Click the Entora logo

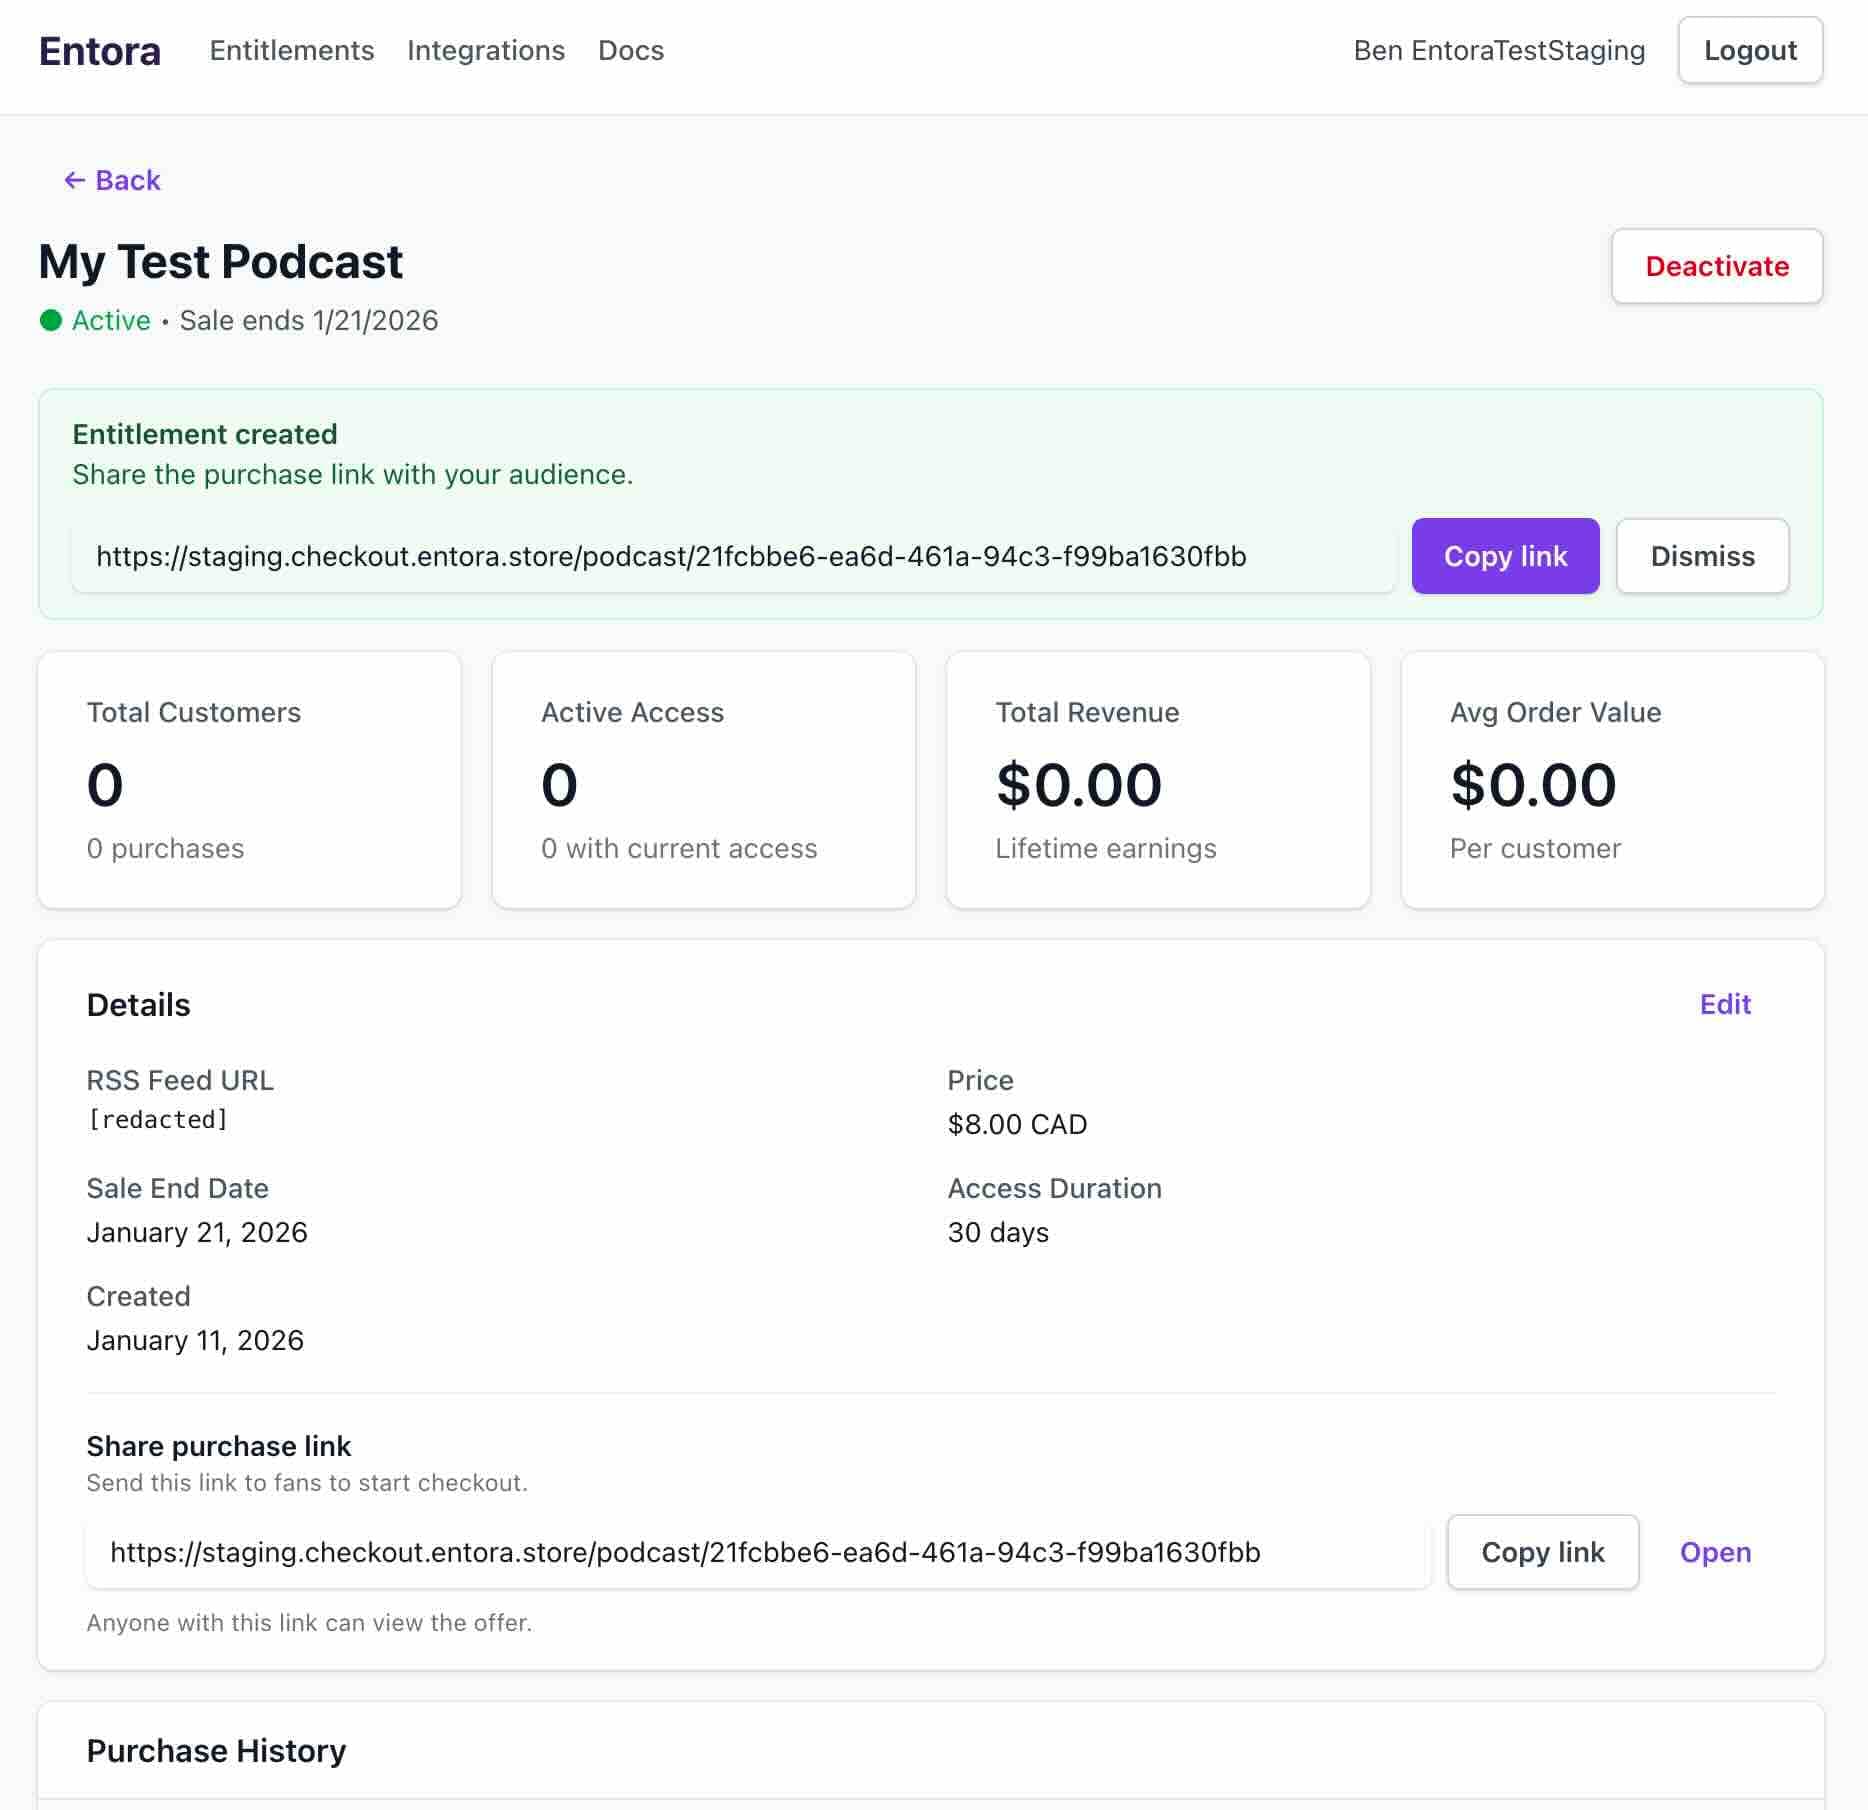(x=99, y=51)
